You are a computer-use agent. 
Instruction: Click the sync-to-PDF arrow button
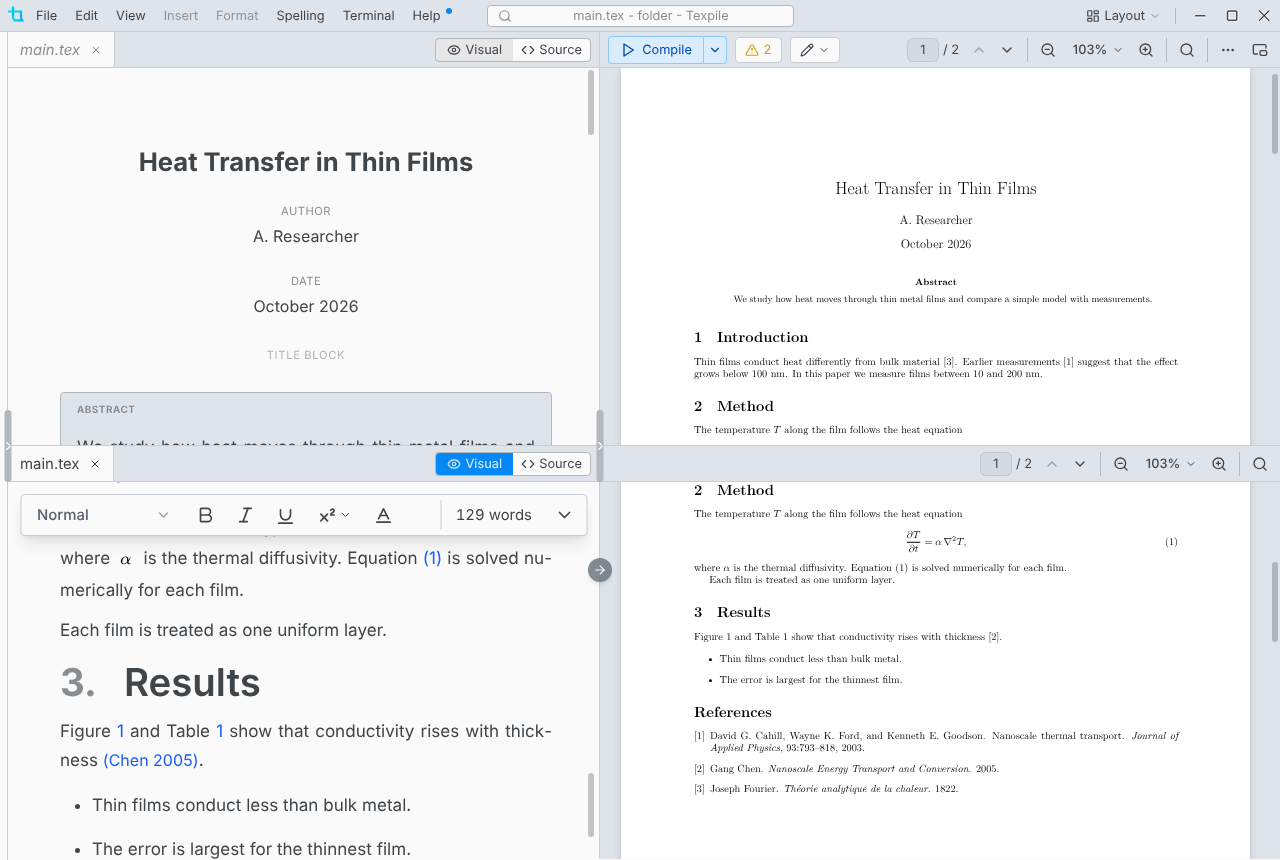[600, 570]
